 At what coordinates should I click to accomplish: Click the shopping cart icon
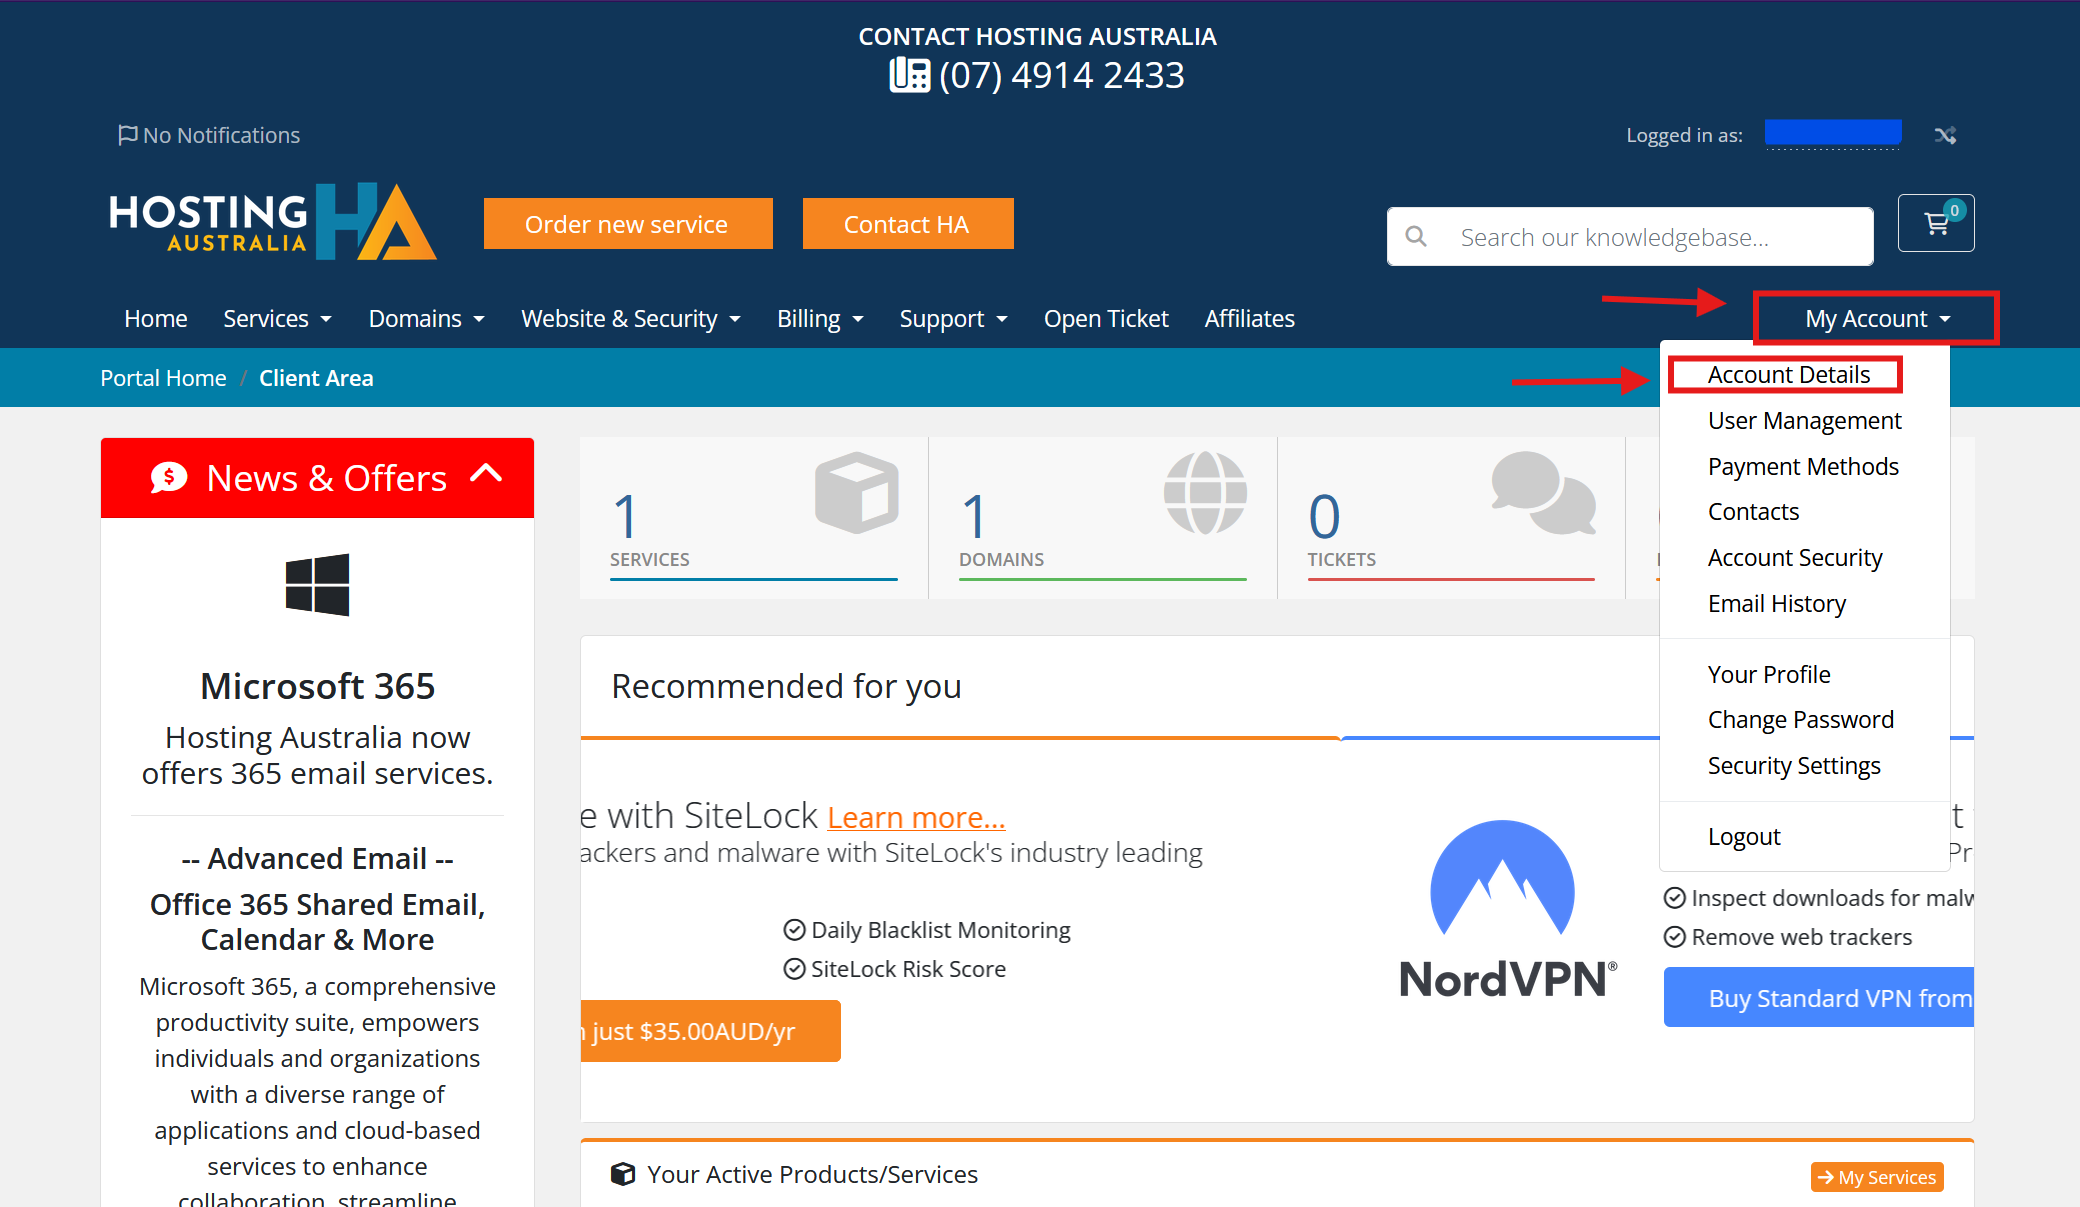[1936, 223]
